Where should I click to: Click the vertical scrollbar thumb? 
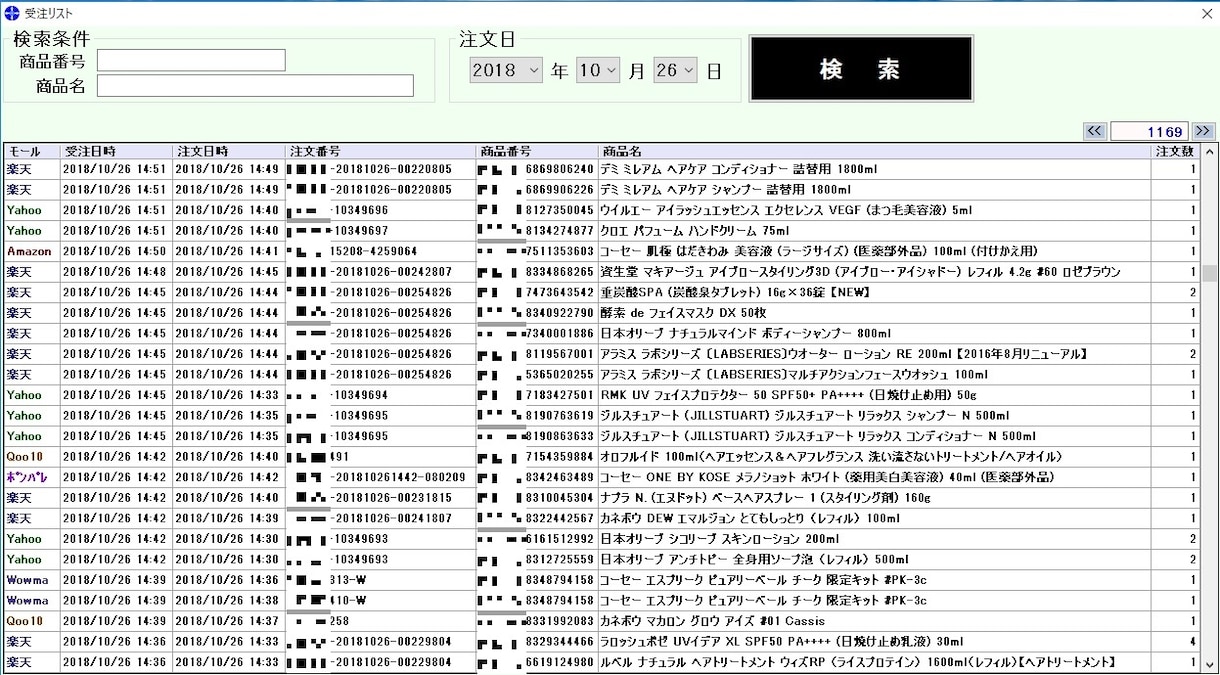tap(1209, 274)
